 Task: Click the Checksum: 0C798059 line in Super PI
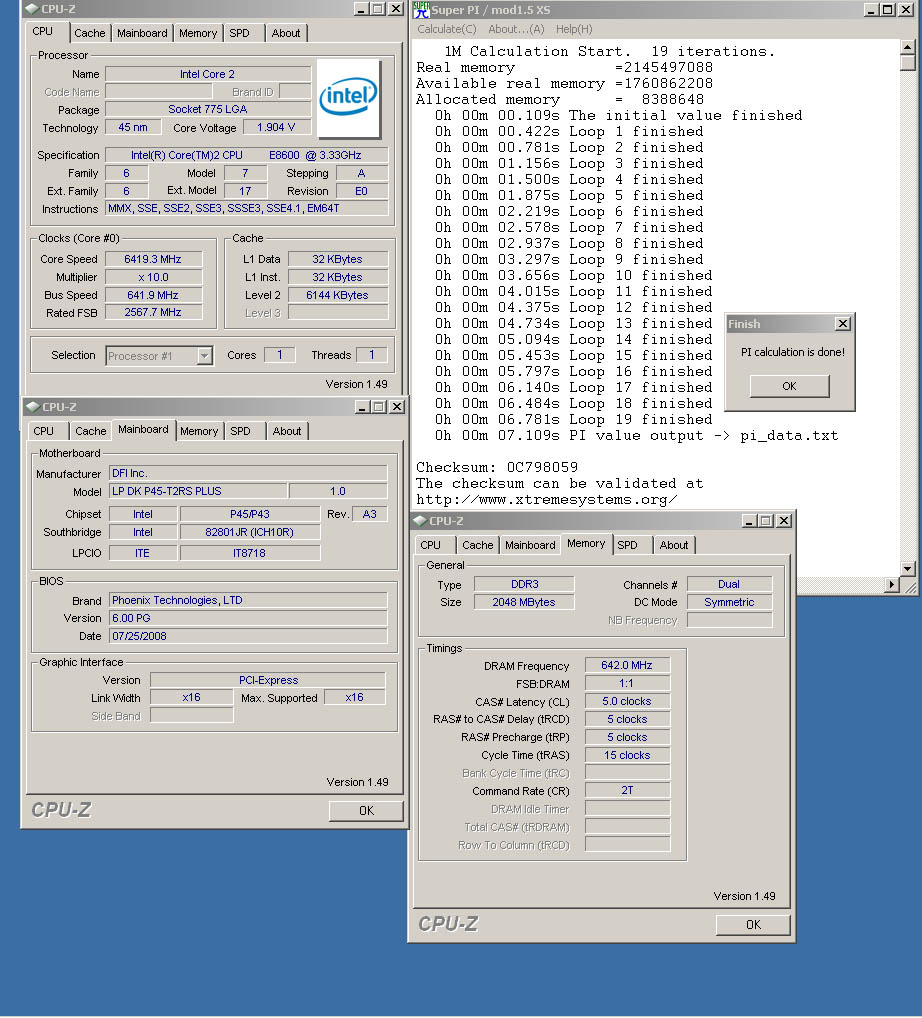click(497, 467)
